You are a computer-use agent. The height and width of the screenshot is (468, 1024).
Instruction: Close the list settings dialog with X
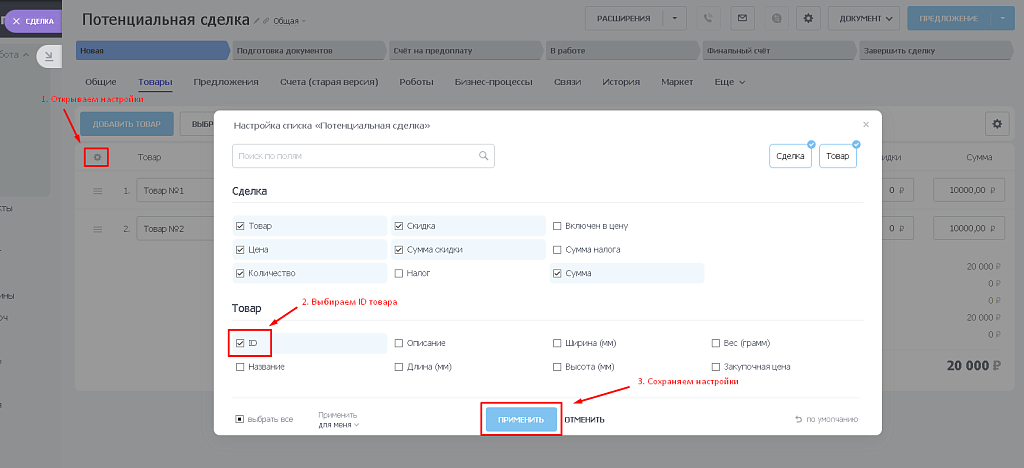(866, 125)
